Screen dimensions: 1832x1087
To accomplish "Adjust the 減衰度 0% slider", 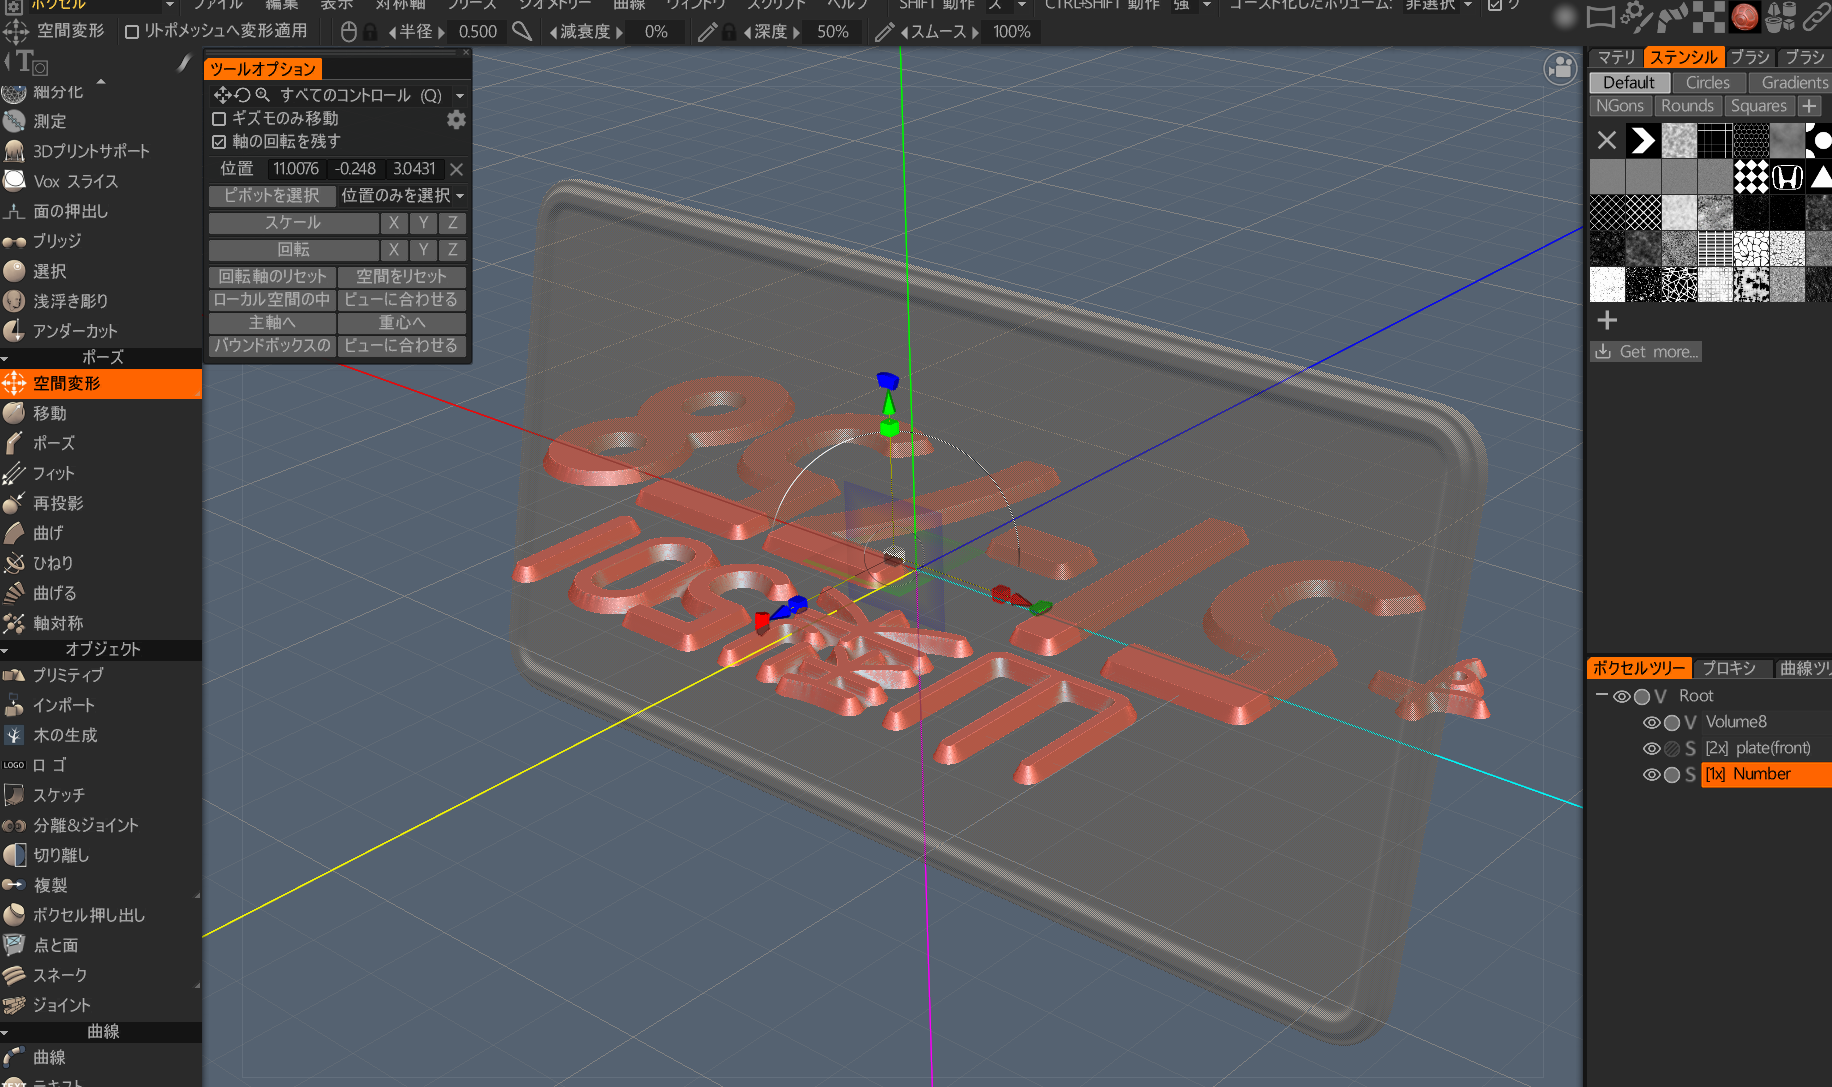I will click(x=656, y=32).
